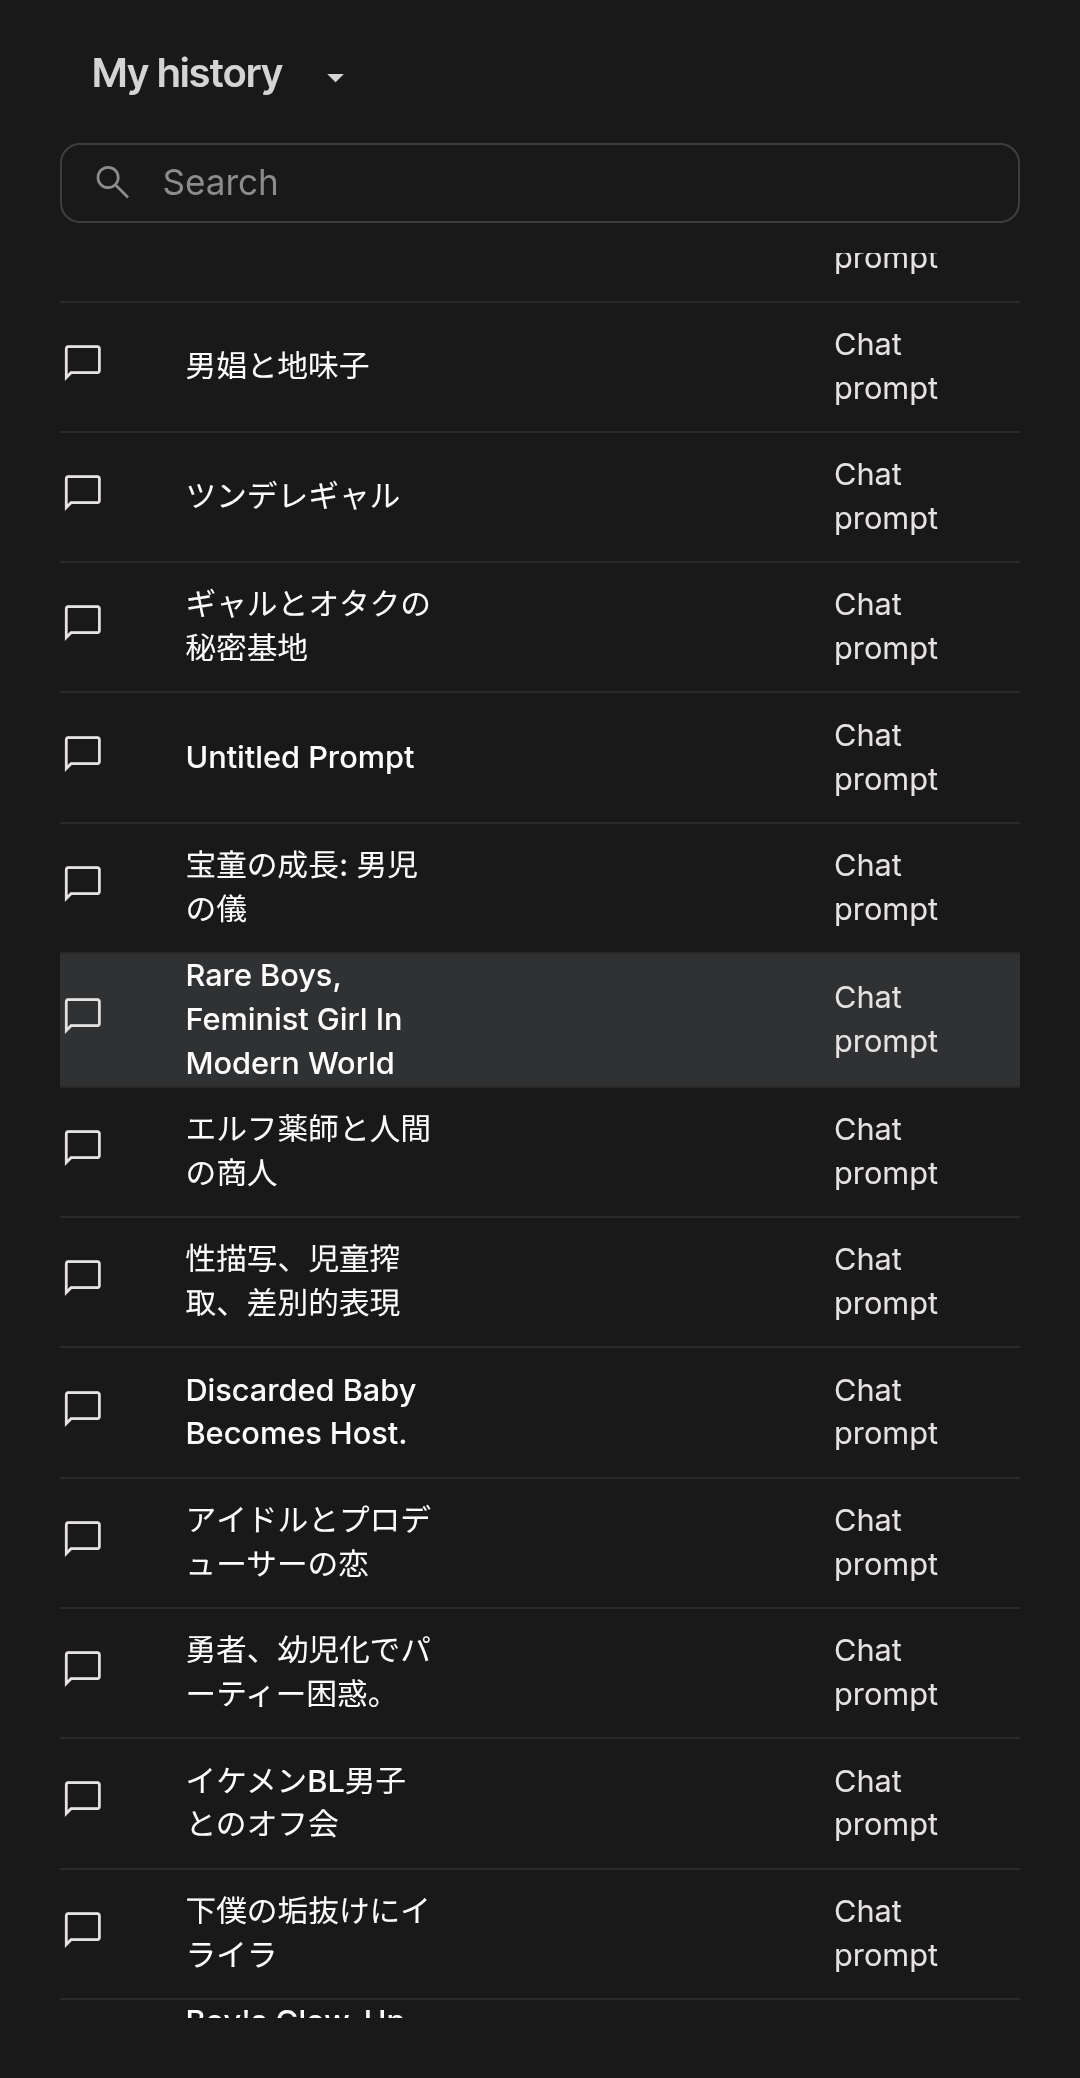The height and width of the screenshot is (2078, 1080).
Task: Open Discarded Baby Becomes Host chat
Action: (x=300, y=1412)
